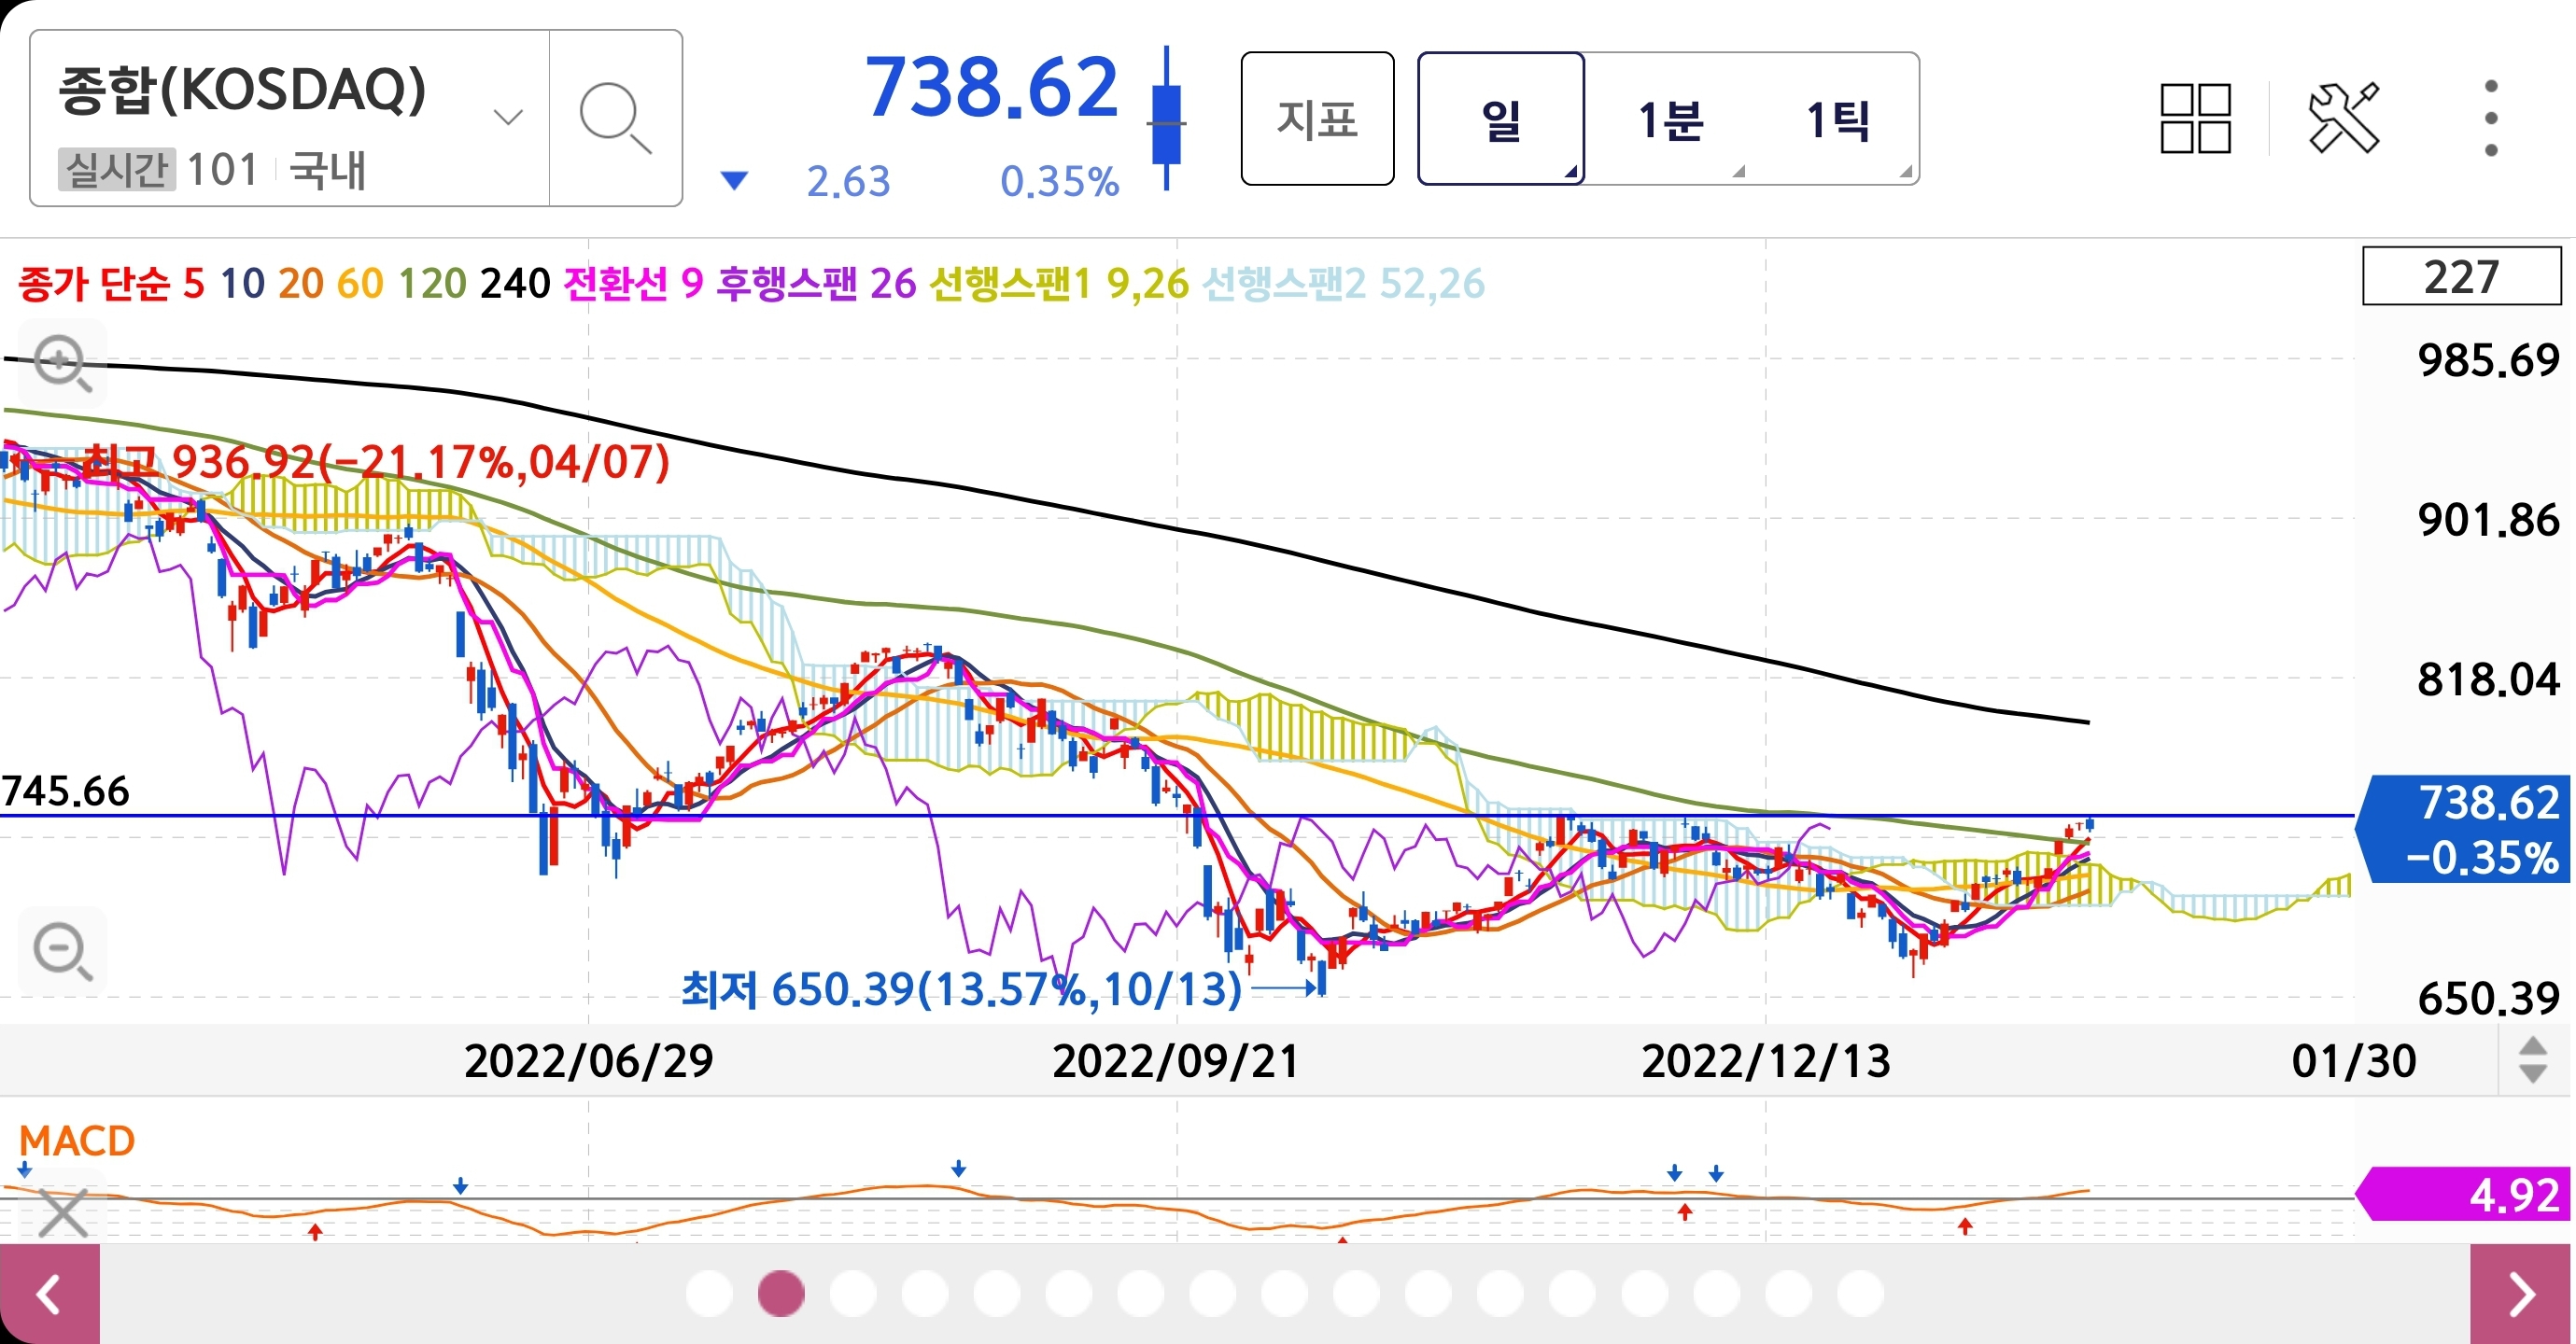This screenshot has width=2576, height=1344.
Task: Open the four-square layout grid icon
Action: pos(2195,118)
